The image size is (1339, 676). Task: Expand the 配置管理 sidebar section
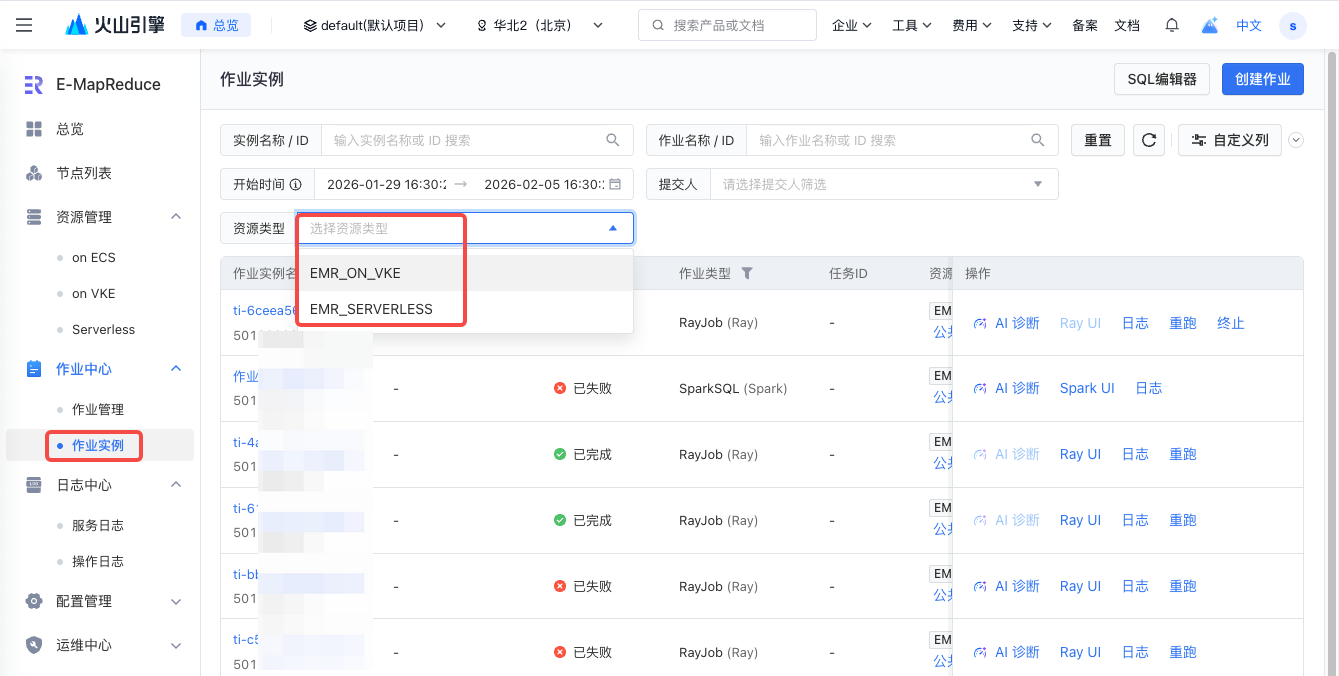[176, 601]
